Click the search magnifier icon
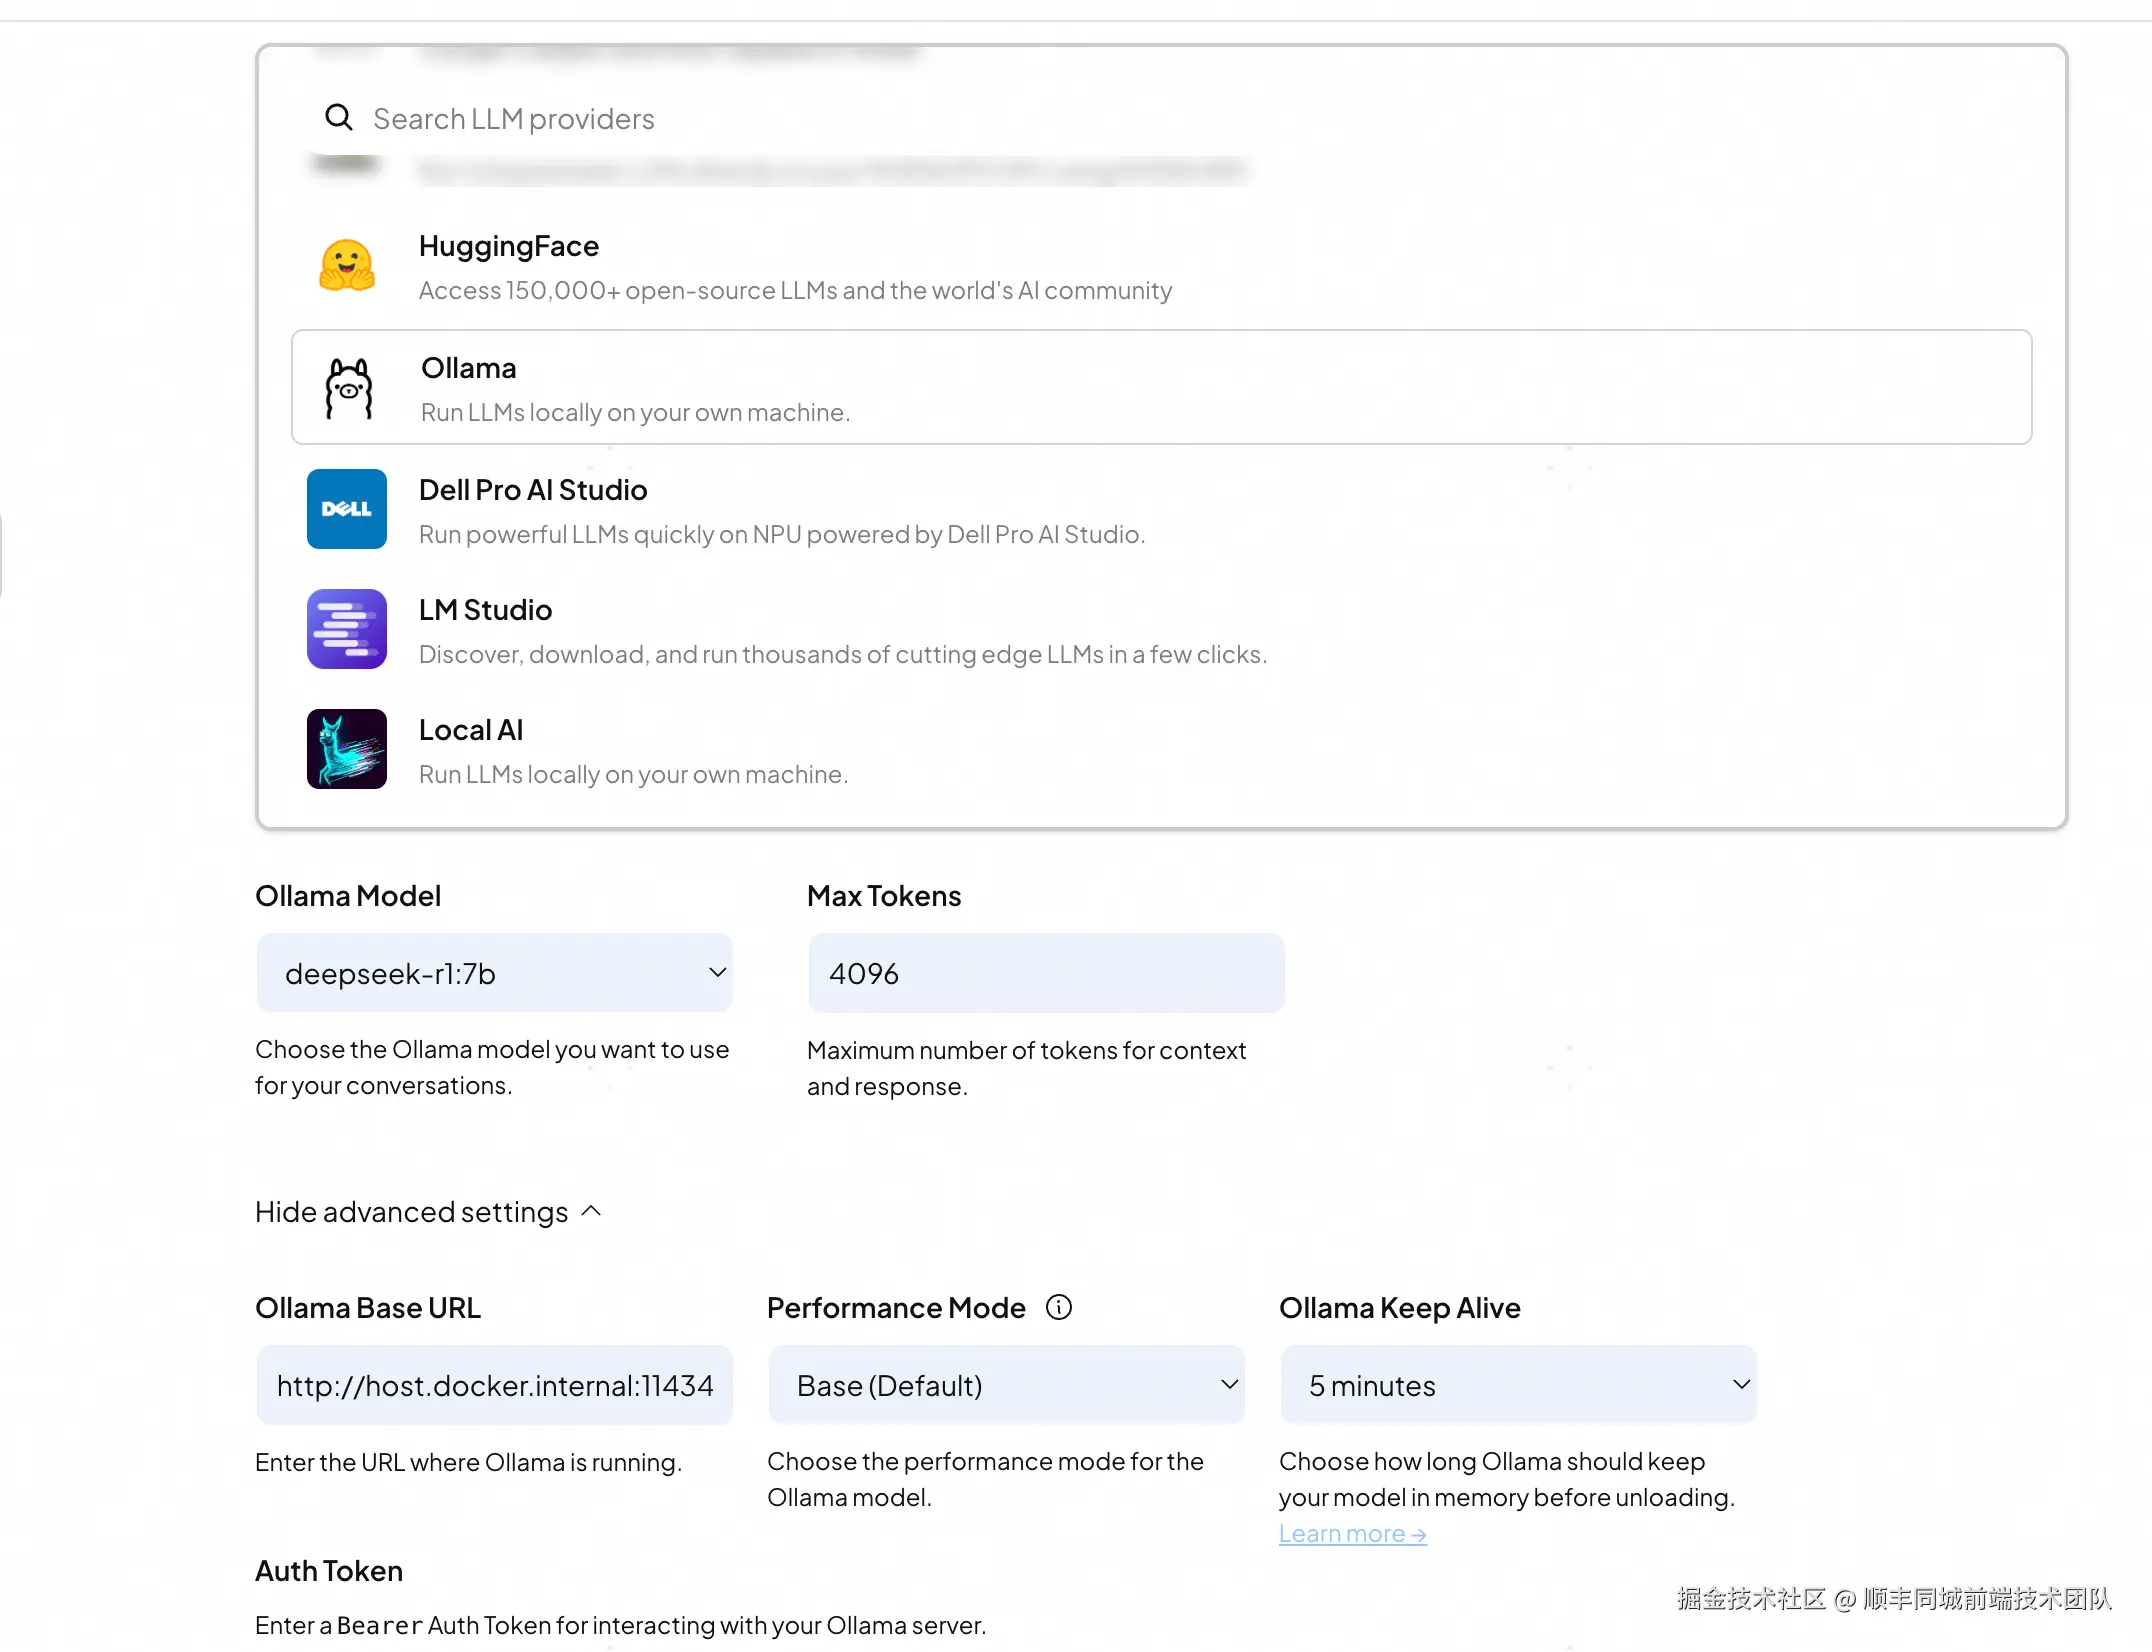This screenshot has width=2152, height=1652. pos(339,118)
